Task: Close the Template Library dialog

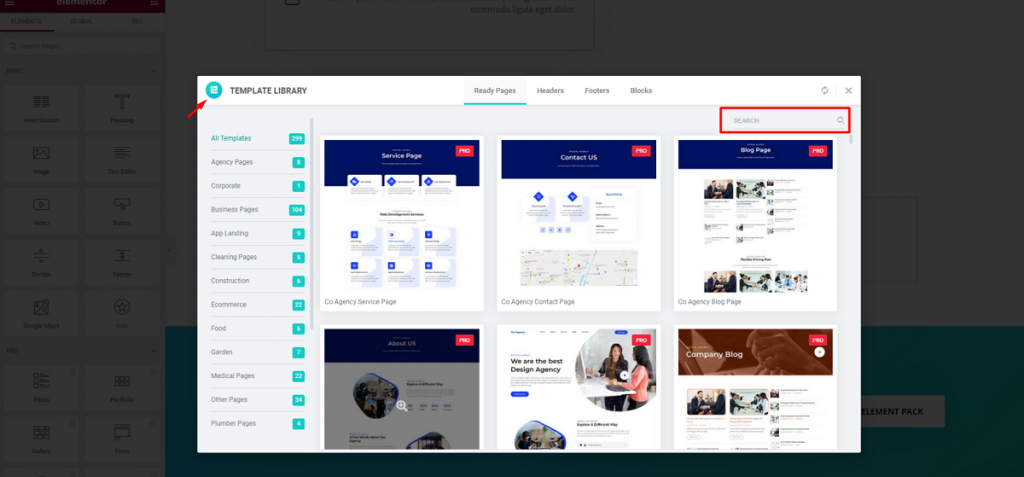Action: [848, 91]
